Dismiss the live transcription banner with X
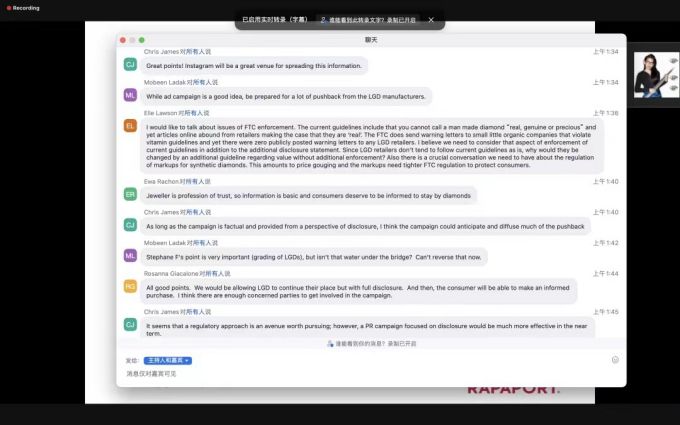Viewport: 680px width, 425px height. pyautogui.click(x=431, y=20)
